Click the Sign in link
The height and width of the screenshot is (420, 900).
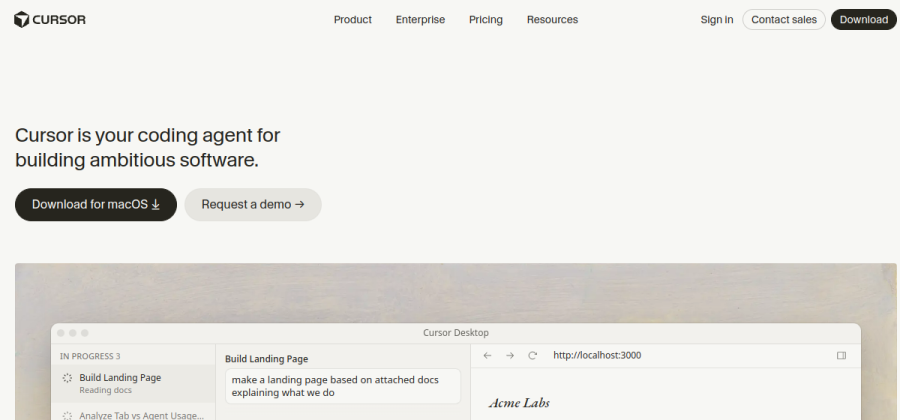click(717, 20)
